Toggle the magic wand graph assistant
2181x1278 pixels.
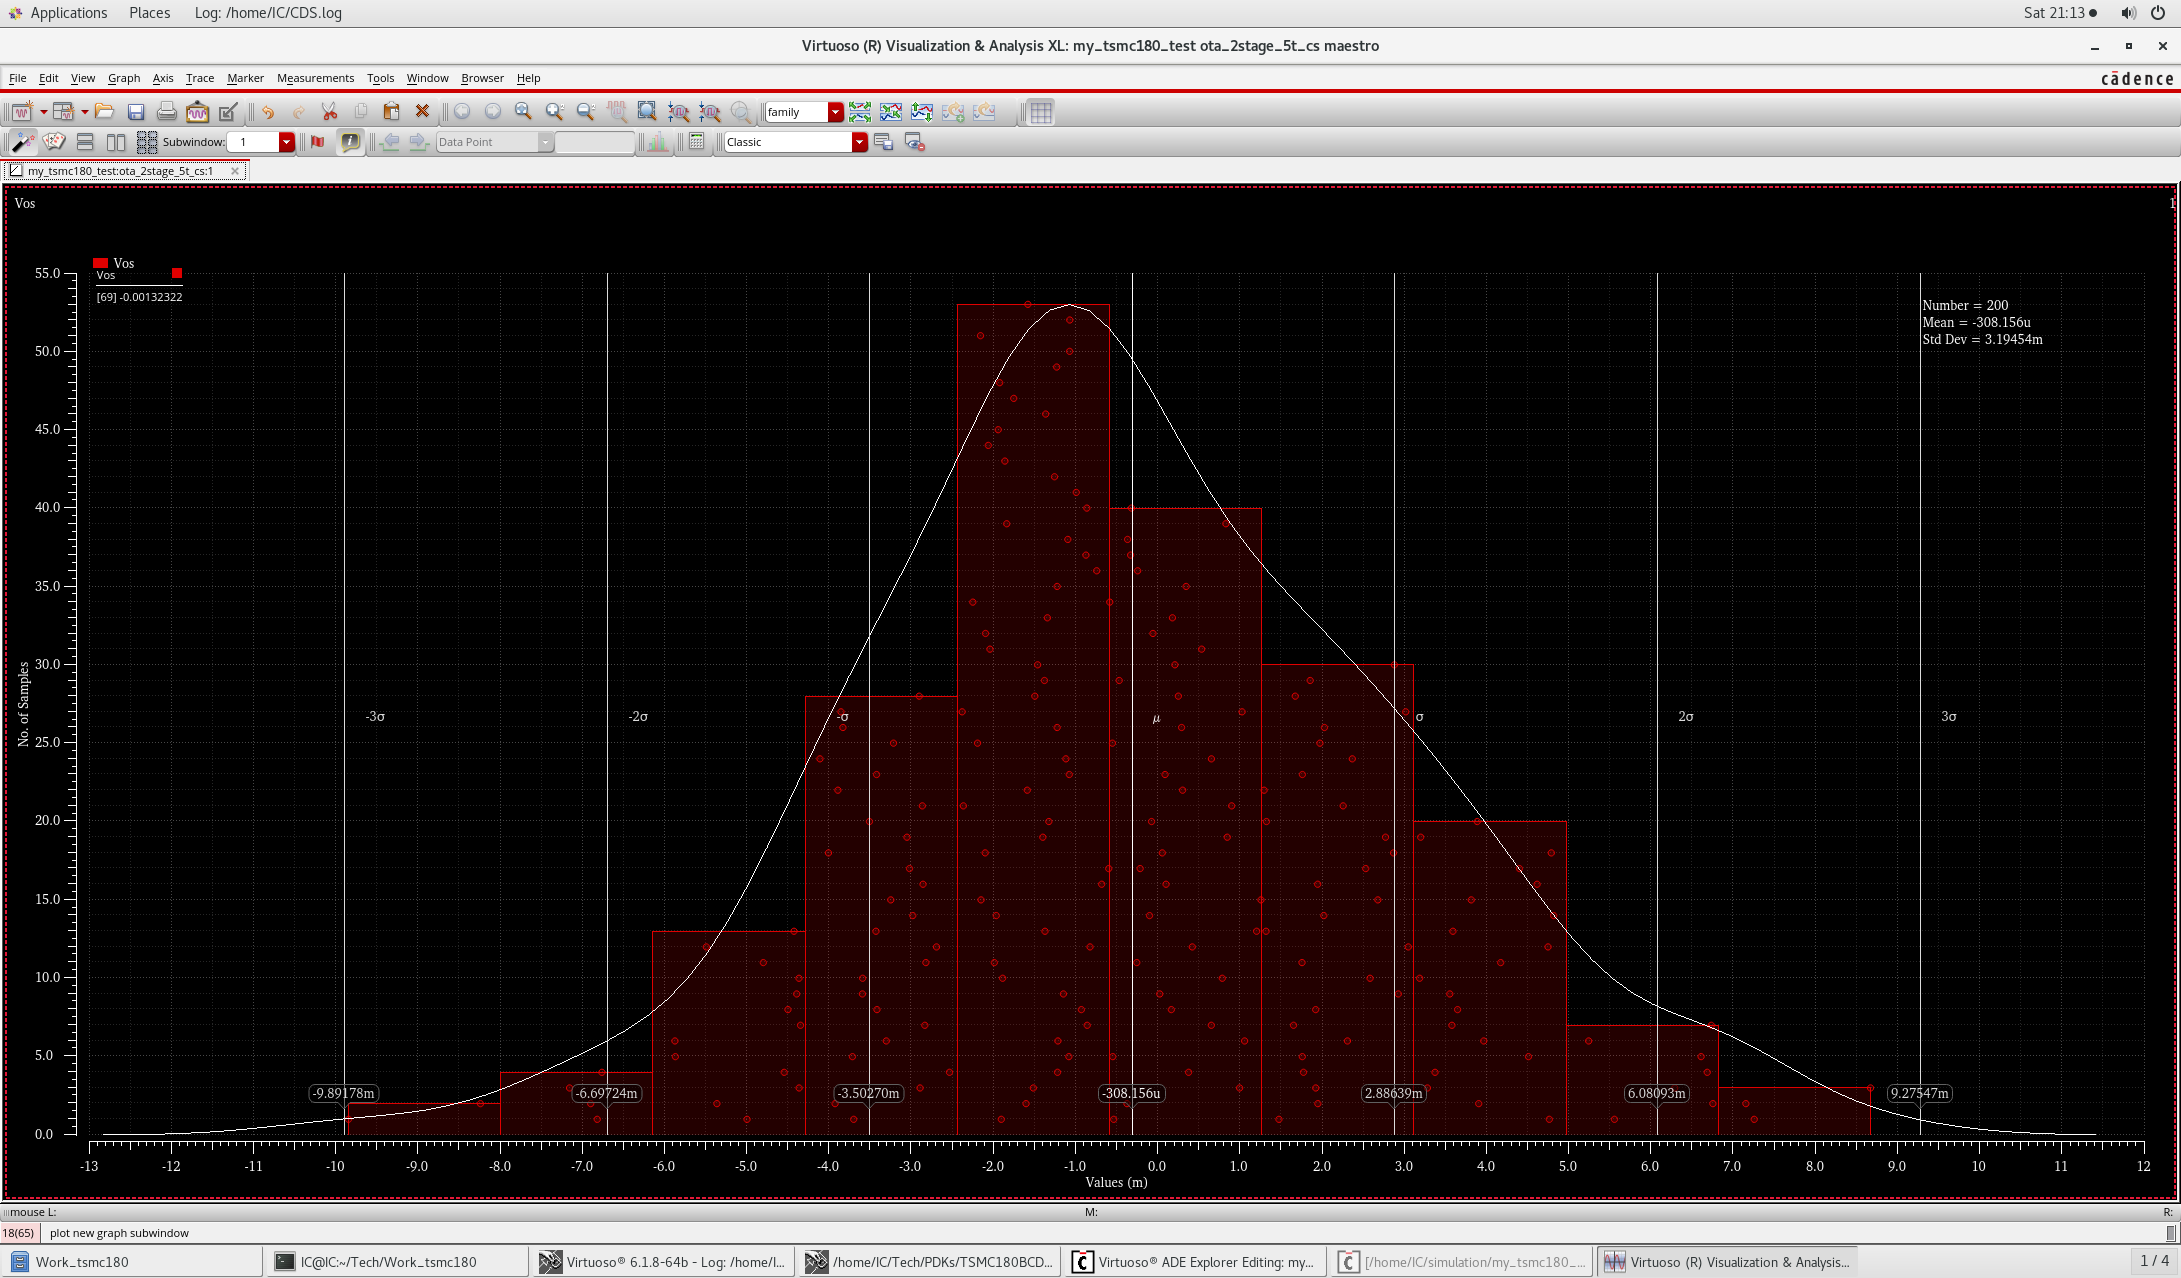(x=22, y=142)
